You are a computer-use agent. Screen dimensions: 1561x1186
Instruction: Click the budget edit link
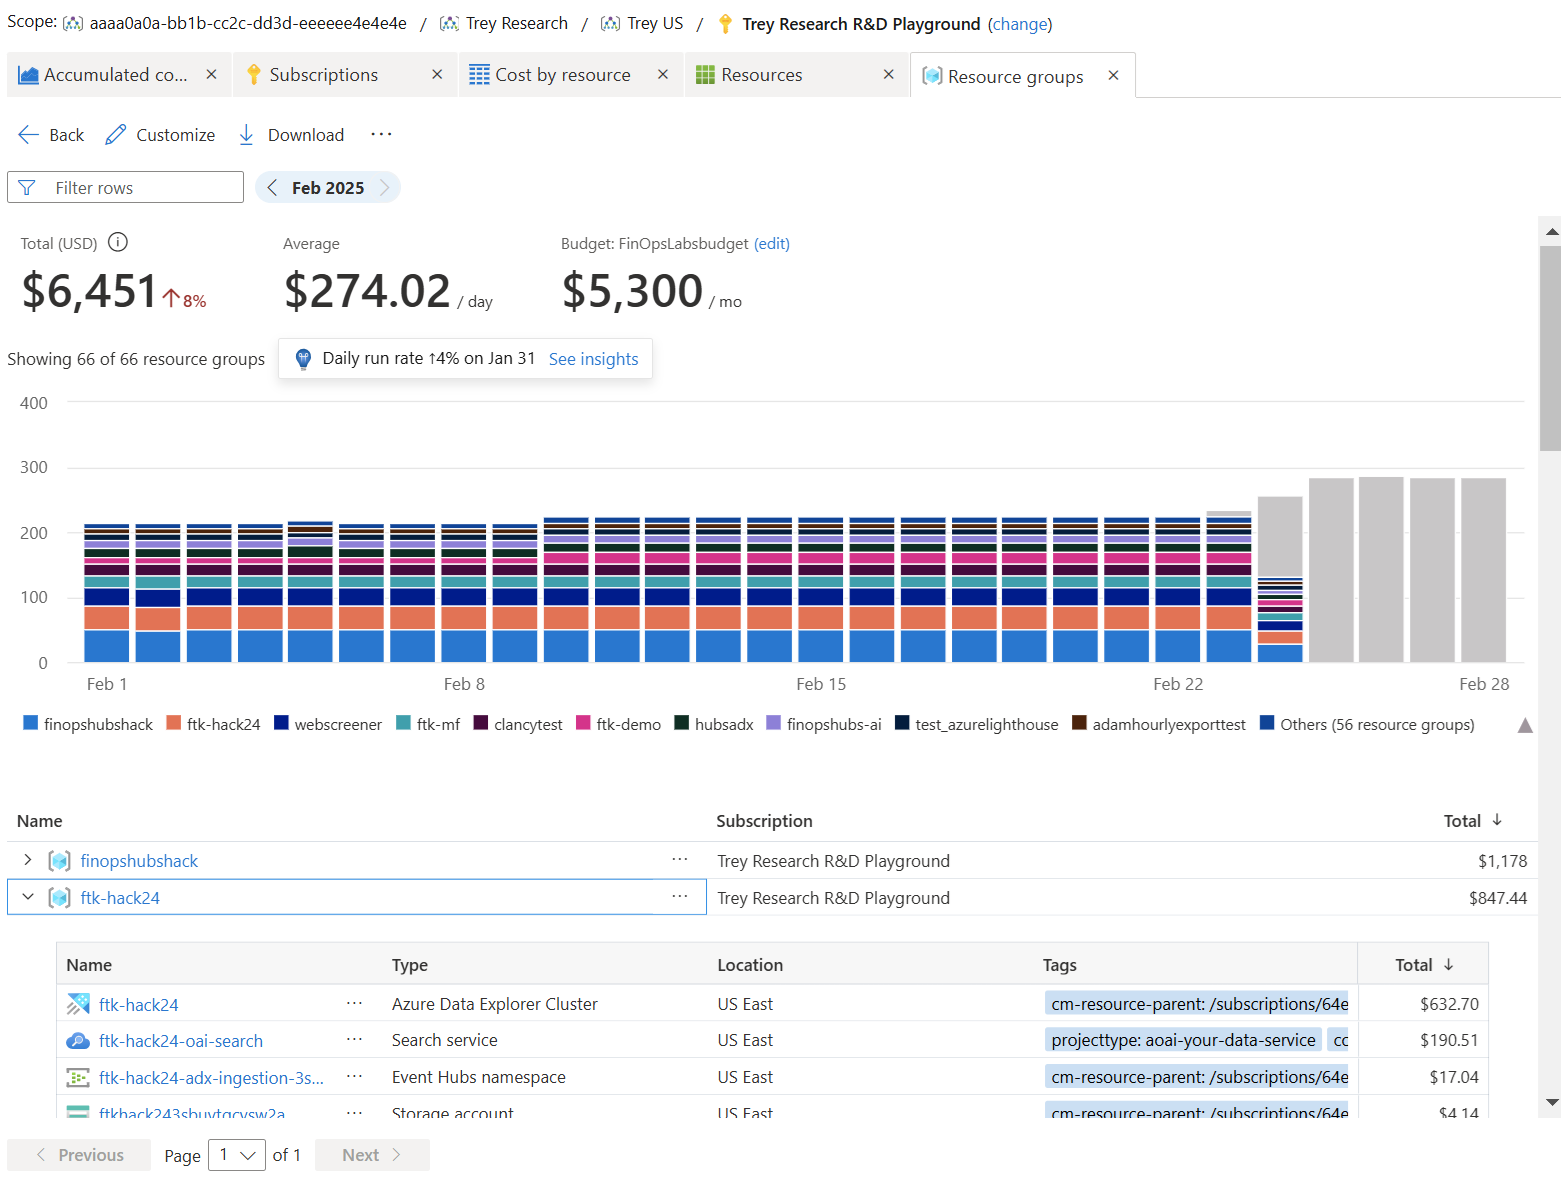[x=771, y=244]
